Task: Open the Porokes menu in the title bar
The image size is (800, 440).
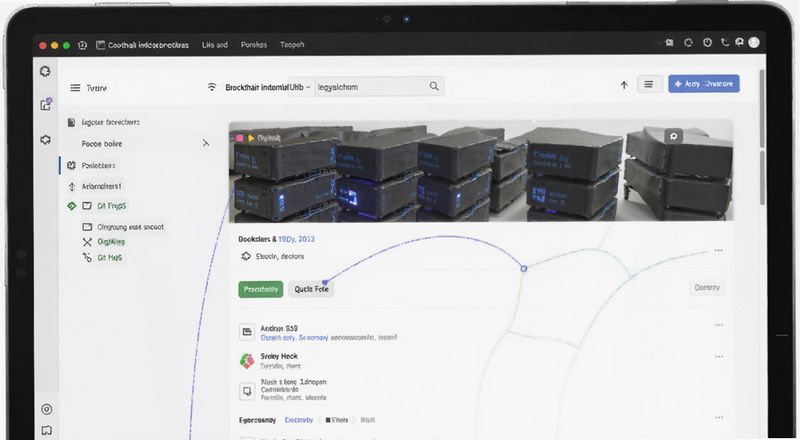Action: [x=254, y=45]
